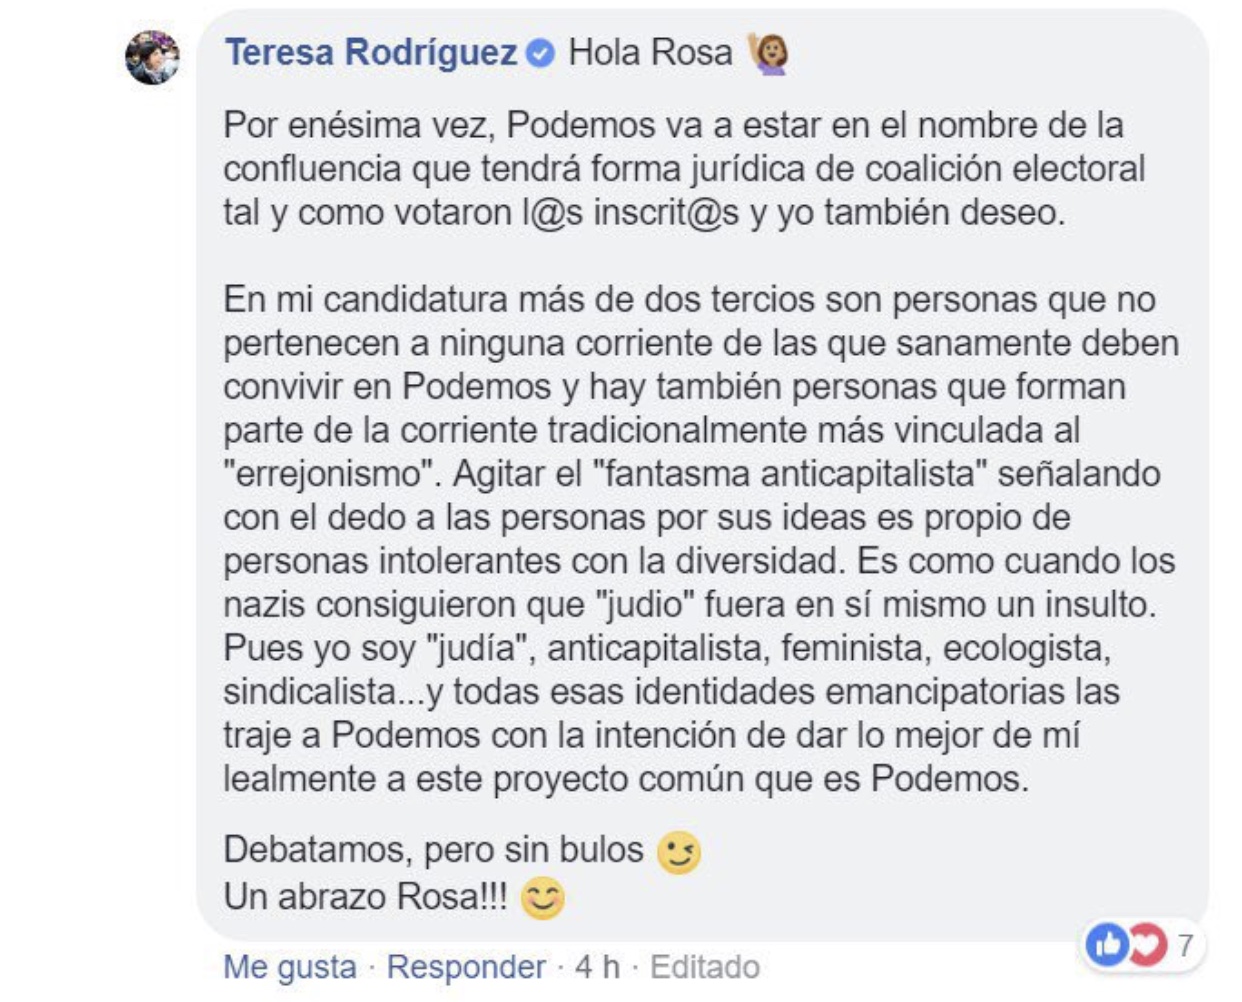Screen dimensions: 1242x1002
Task: Click the blue verified badge icon
Action: click(541, 53)
